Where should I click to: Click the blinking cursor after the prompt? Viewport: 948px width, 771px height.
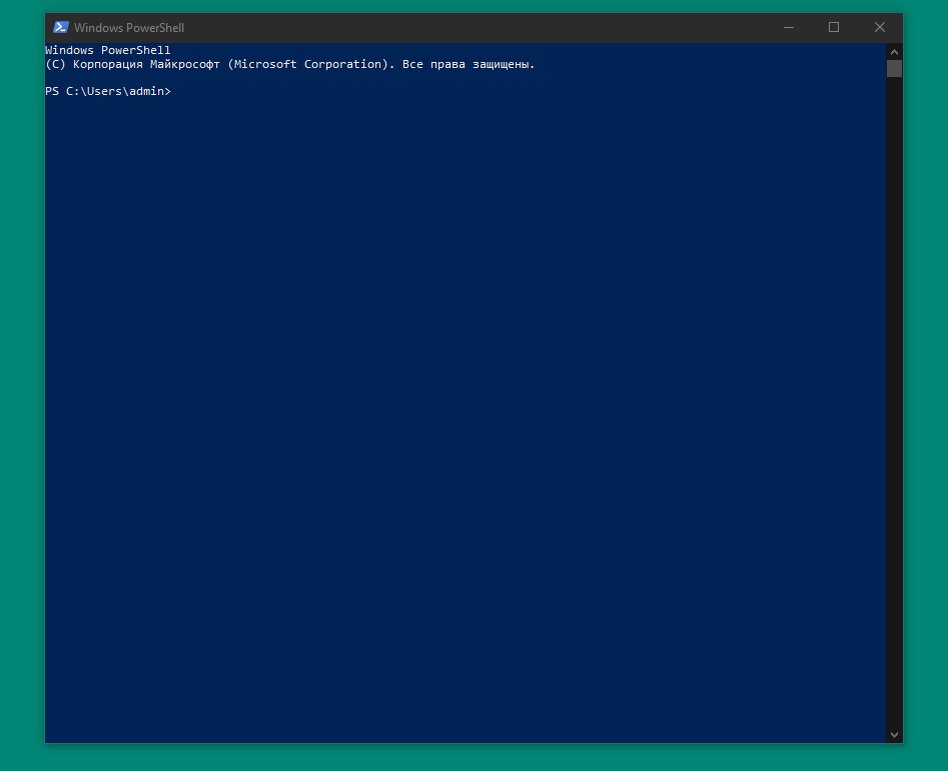pos(176,91)
